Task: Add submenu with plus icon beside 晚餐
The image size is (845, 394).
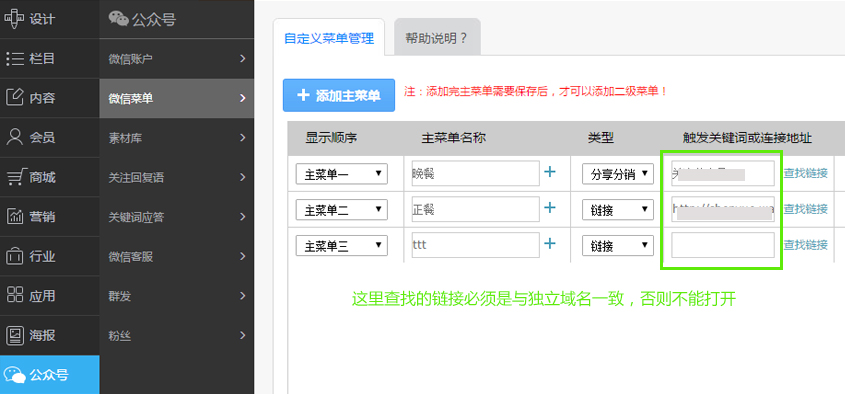Action: pyautogui.click(x=550, y=172)
